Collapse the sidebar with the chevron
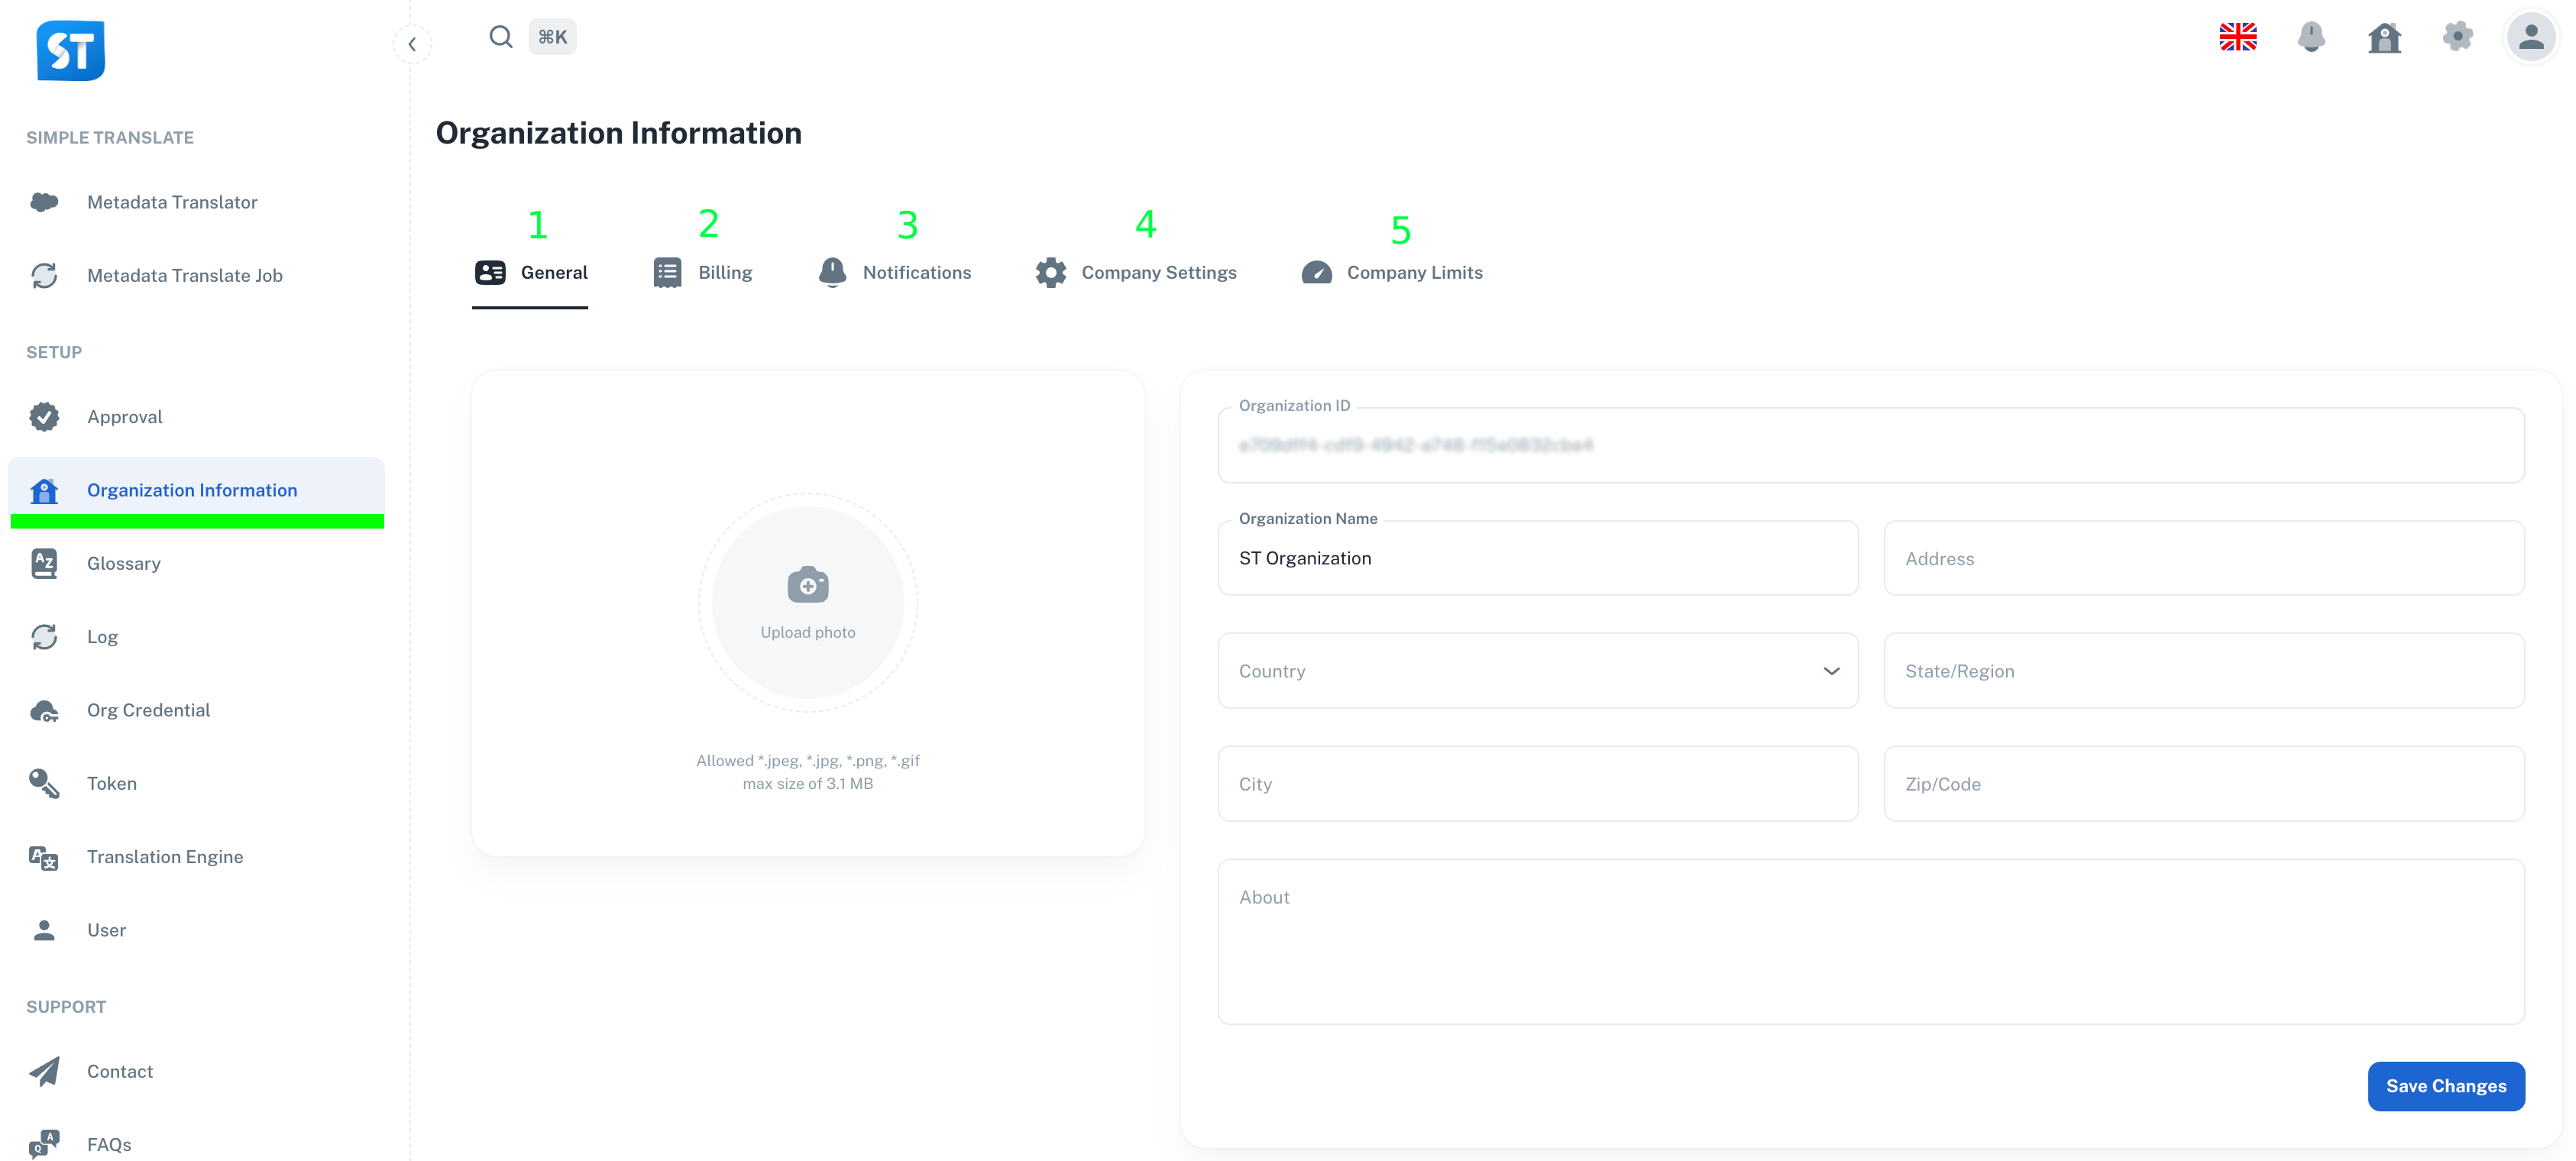This screenshot has width=2576, height=1161. (x=412, y=44)
